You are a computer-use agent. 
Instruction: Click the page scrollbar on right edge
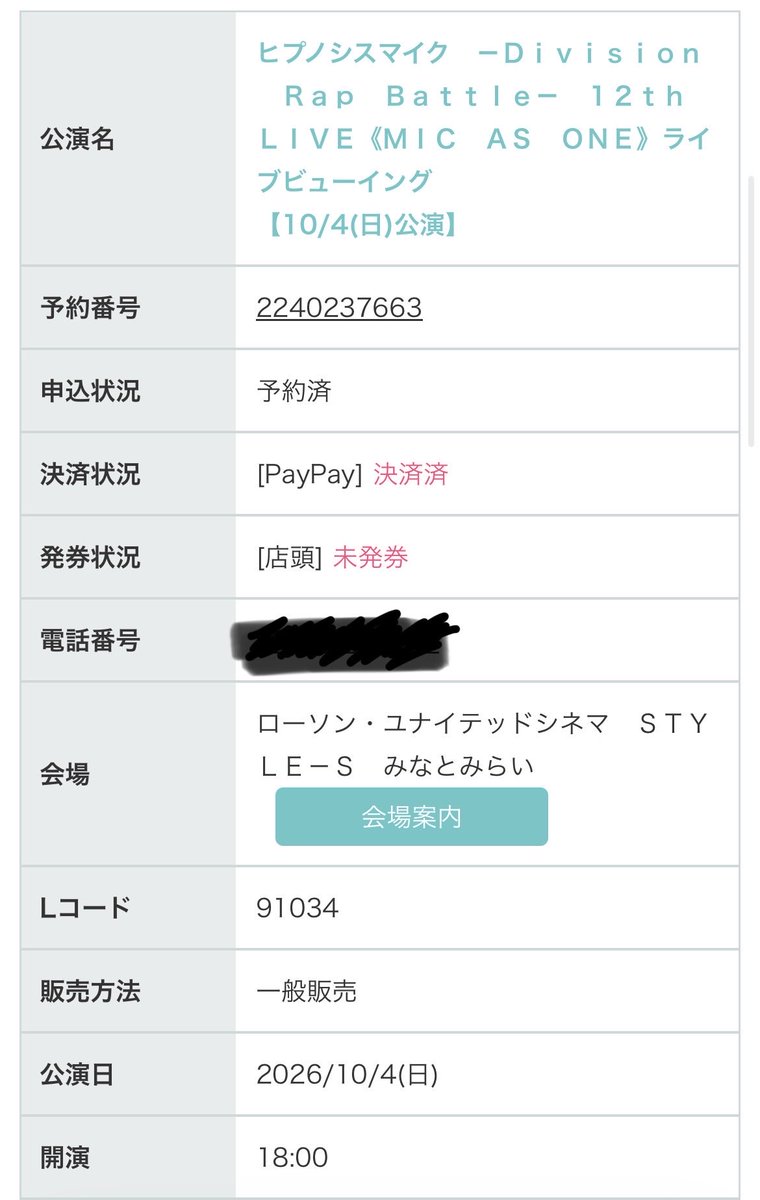tap(752, 310)
